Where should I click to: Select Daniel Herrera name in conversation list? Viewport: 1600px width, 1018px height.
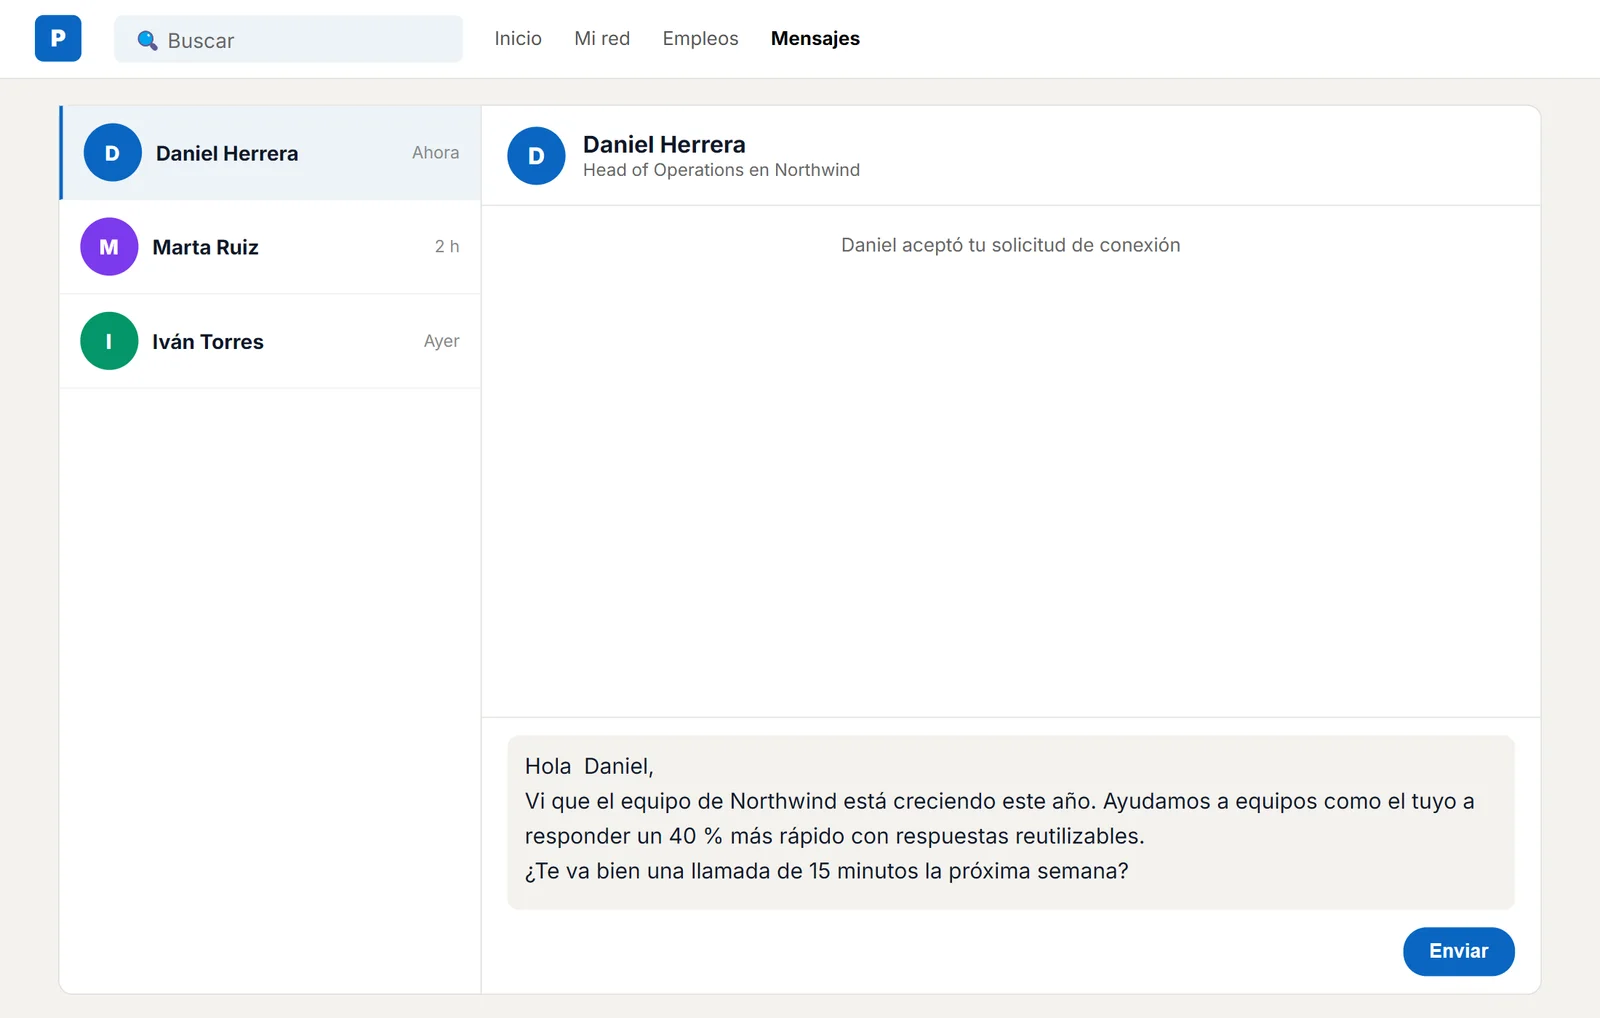pos(227,153)
